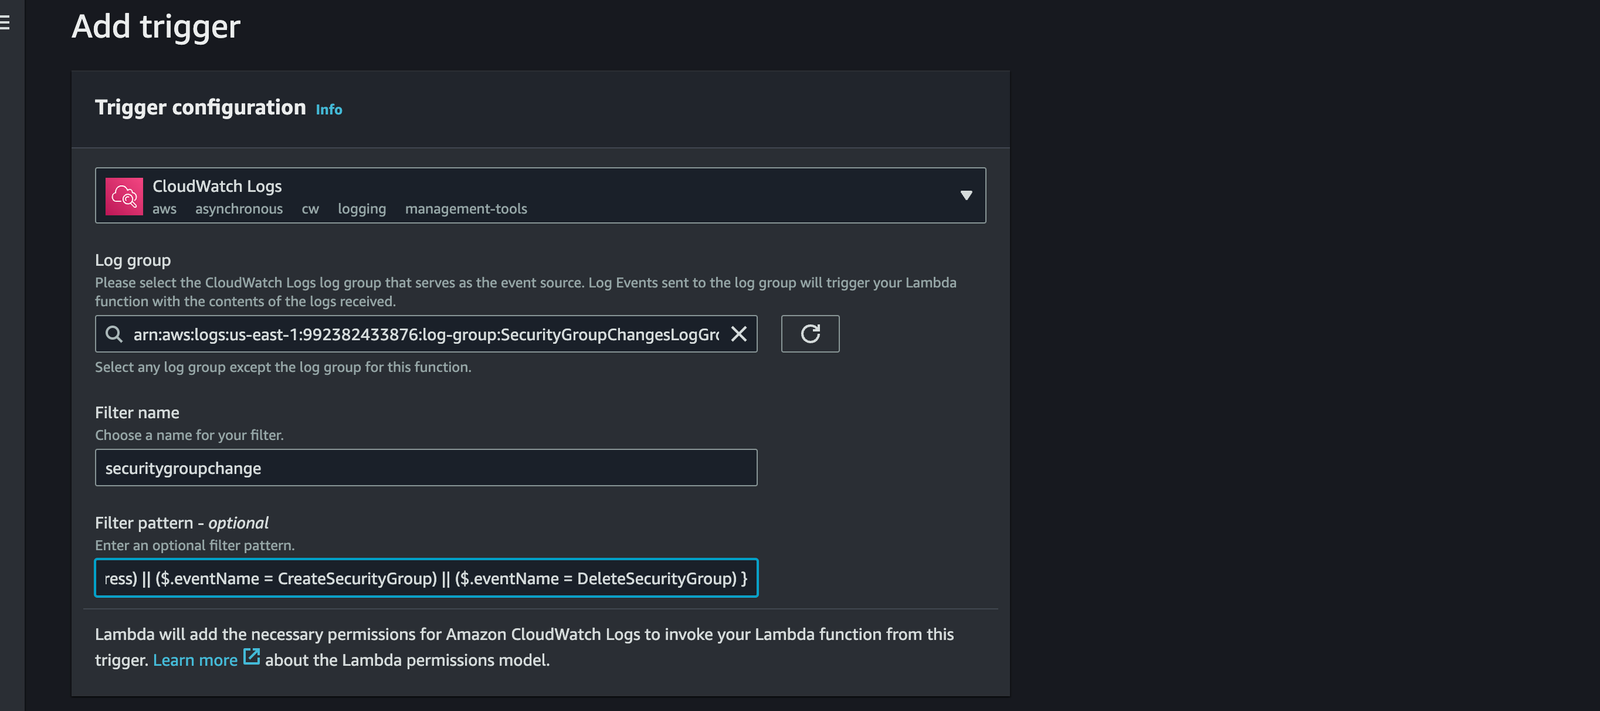Expand the trigger source dropdown arrow
Screen dimensions: 1600x711
966,195
